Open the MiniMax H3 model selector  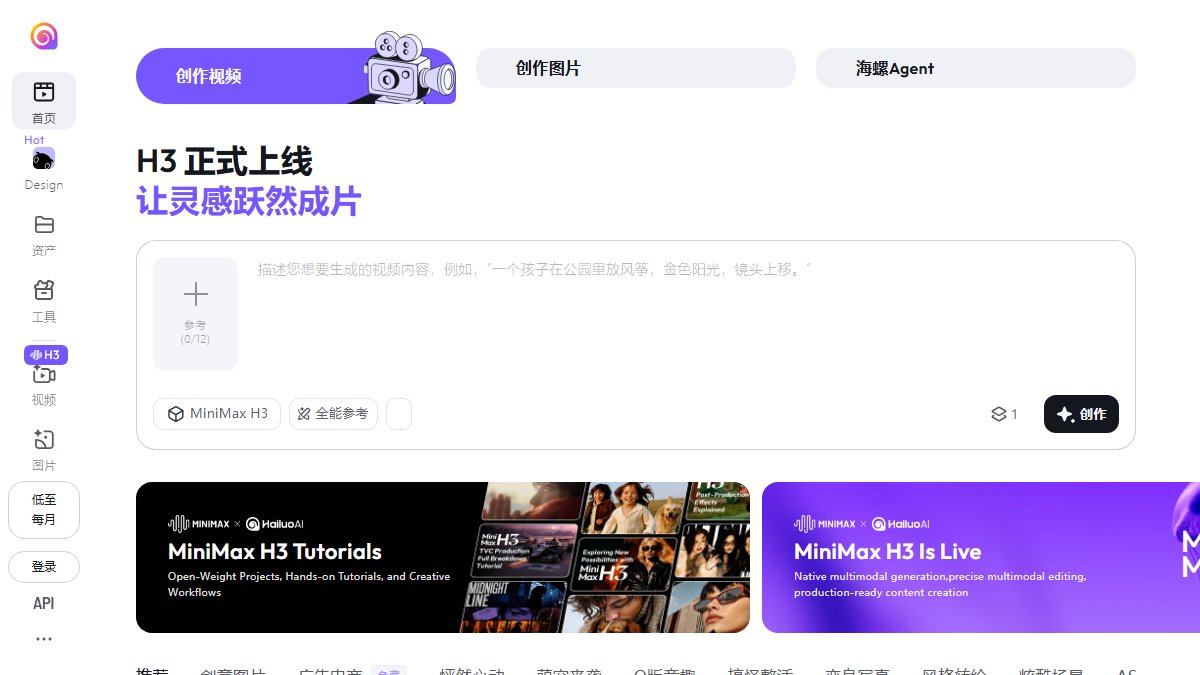coord(218,414)
